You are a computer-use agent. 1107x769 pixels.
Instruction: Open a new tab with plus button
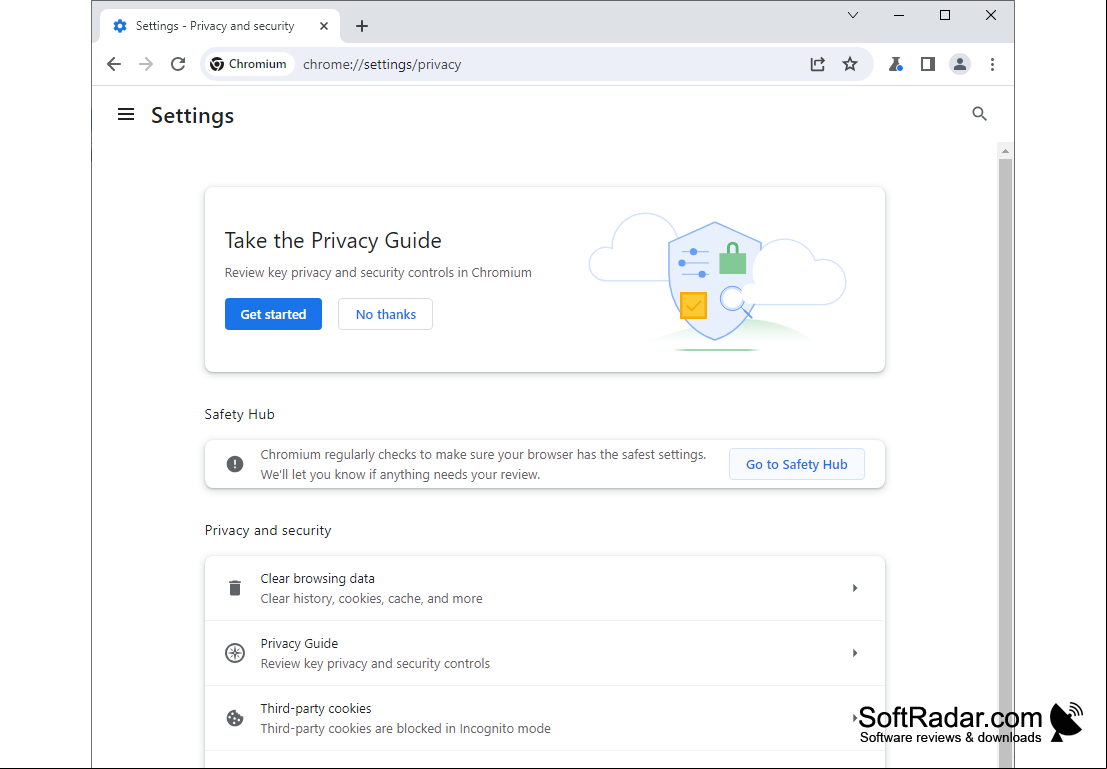point(361,26)
